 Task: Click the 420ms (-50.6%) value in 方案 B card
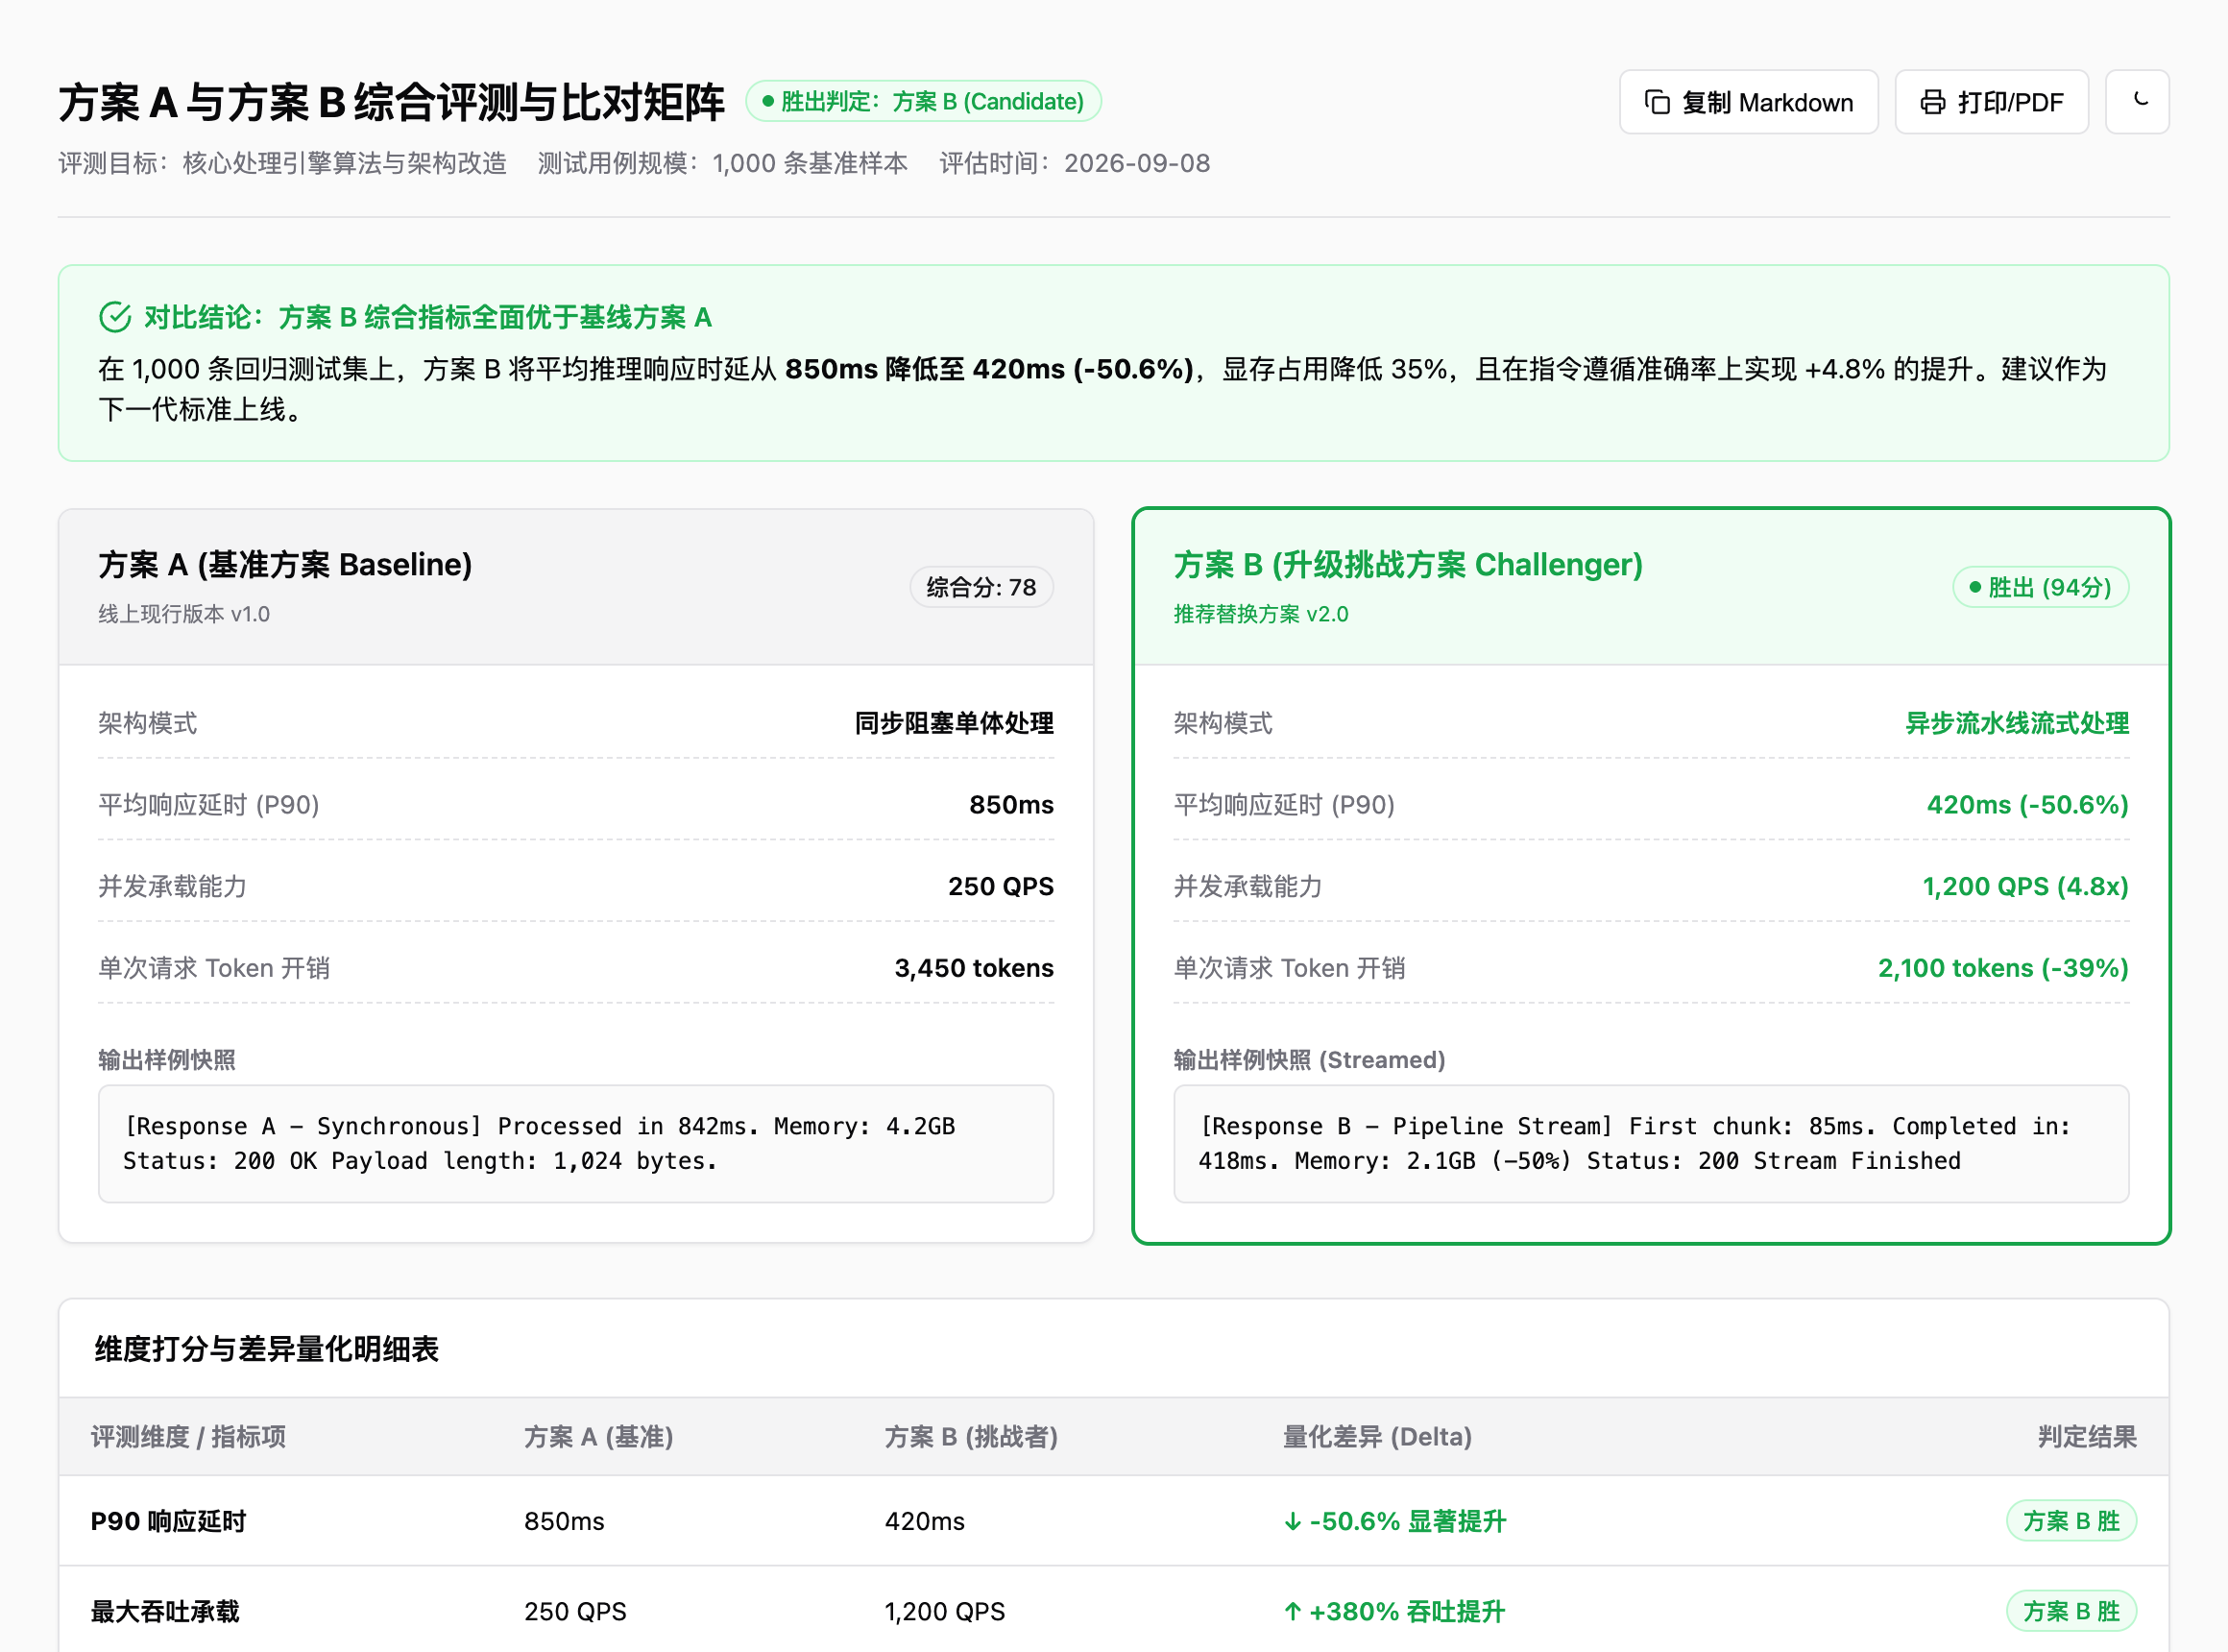coord(2027,805)
